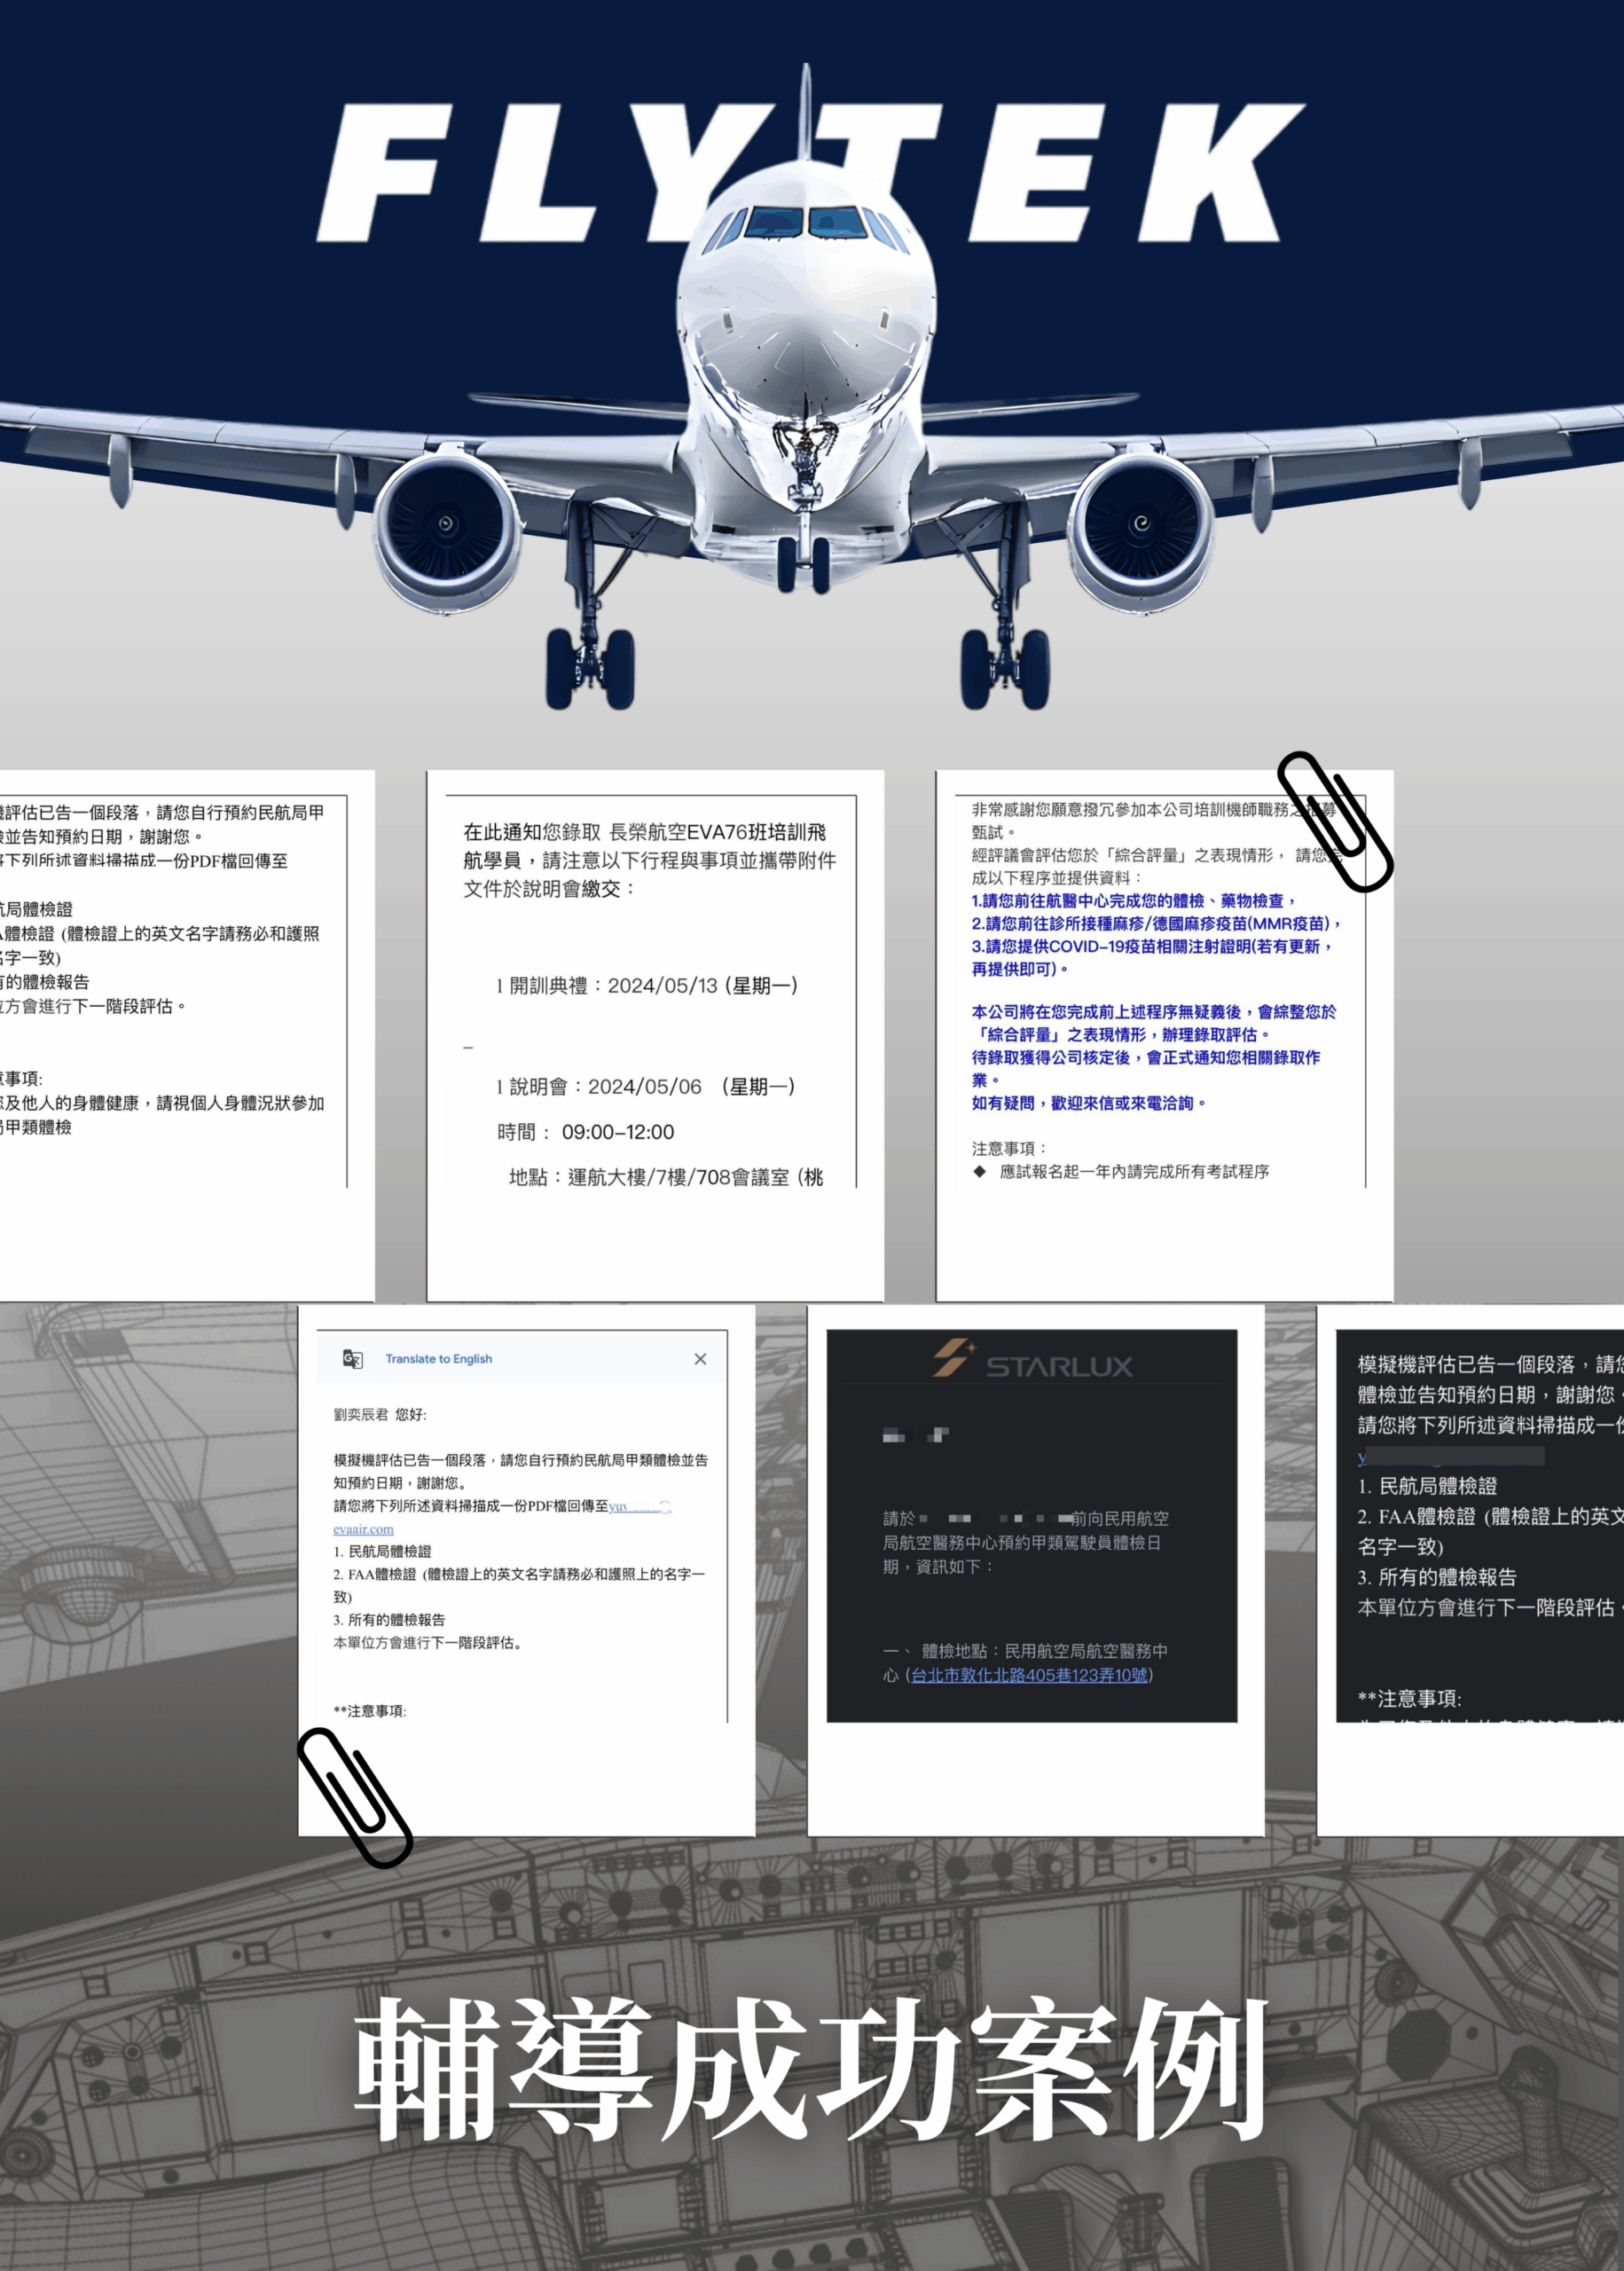Close the Translate to English bar
1624x2271 pixels.
700,1358
